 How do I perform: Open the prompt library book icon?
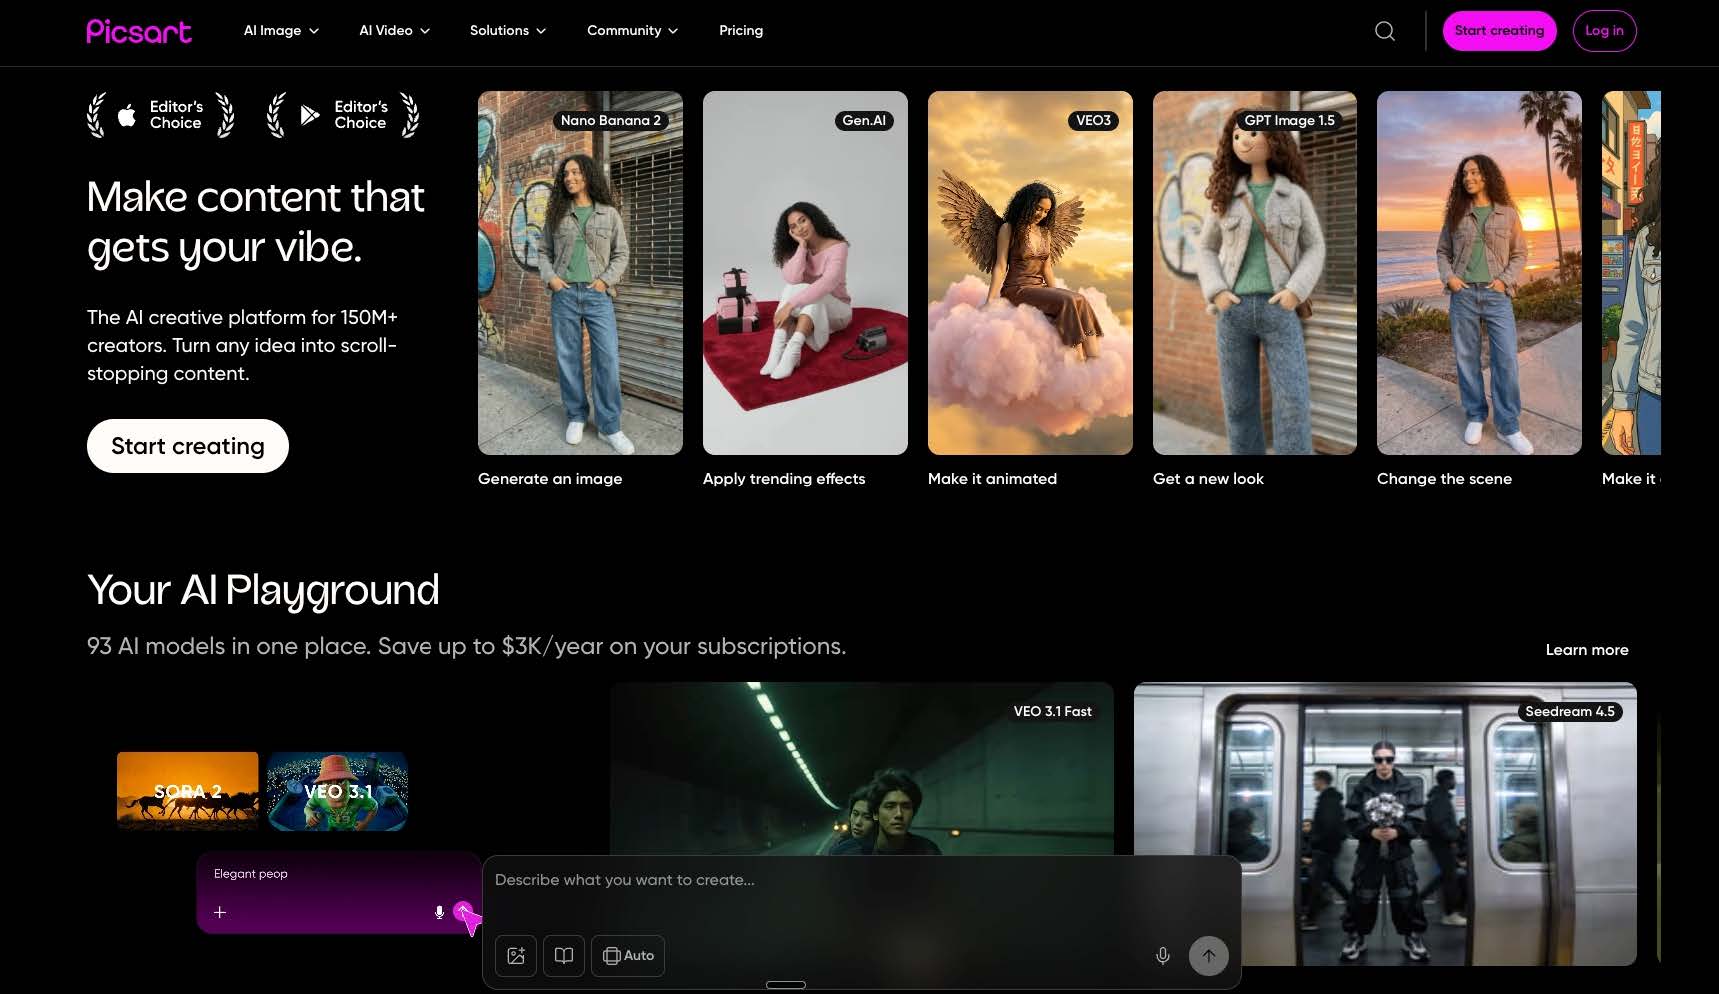pyautogui.click(x=564, y=956)
